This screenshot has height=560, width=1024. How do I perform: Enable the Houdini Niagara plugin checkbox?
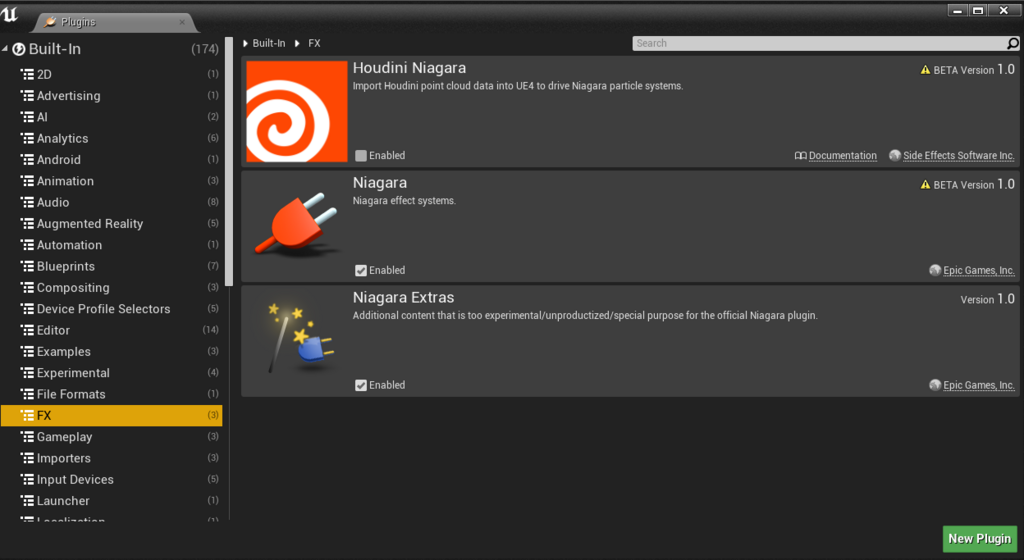tap(360, 155)
